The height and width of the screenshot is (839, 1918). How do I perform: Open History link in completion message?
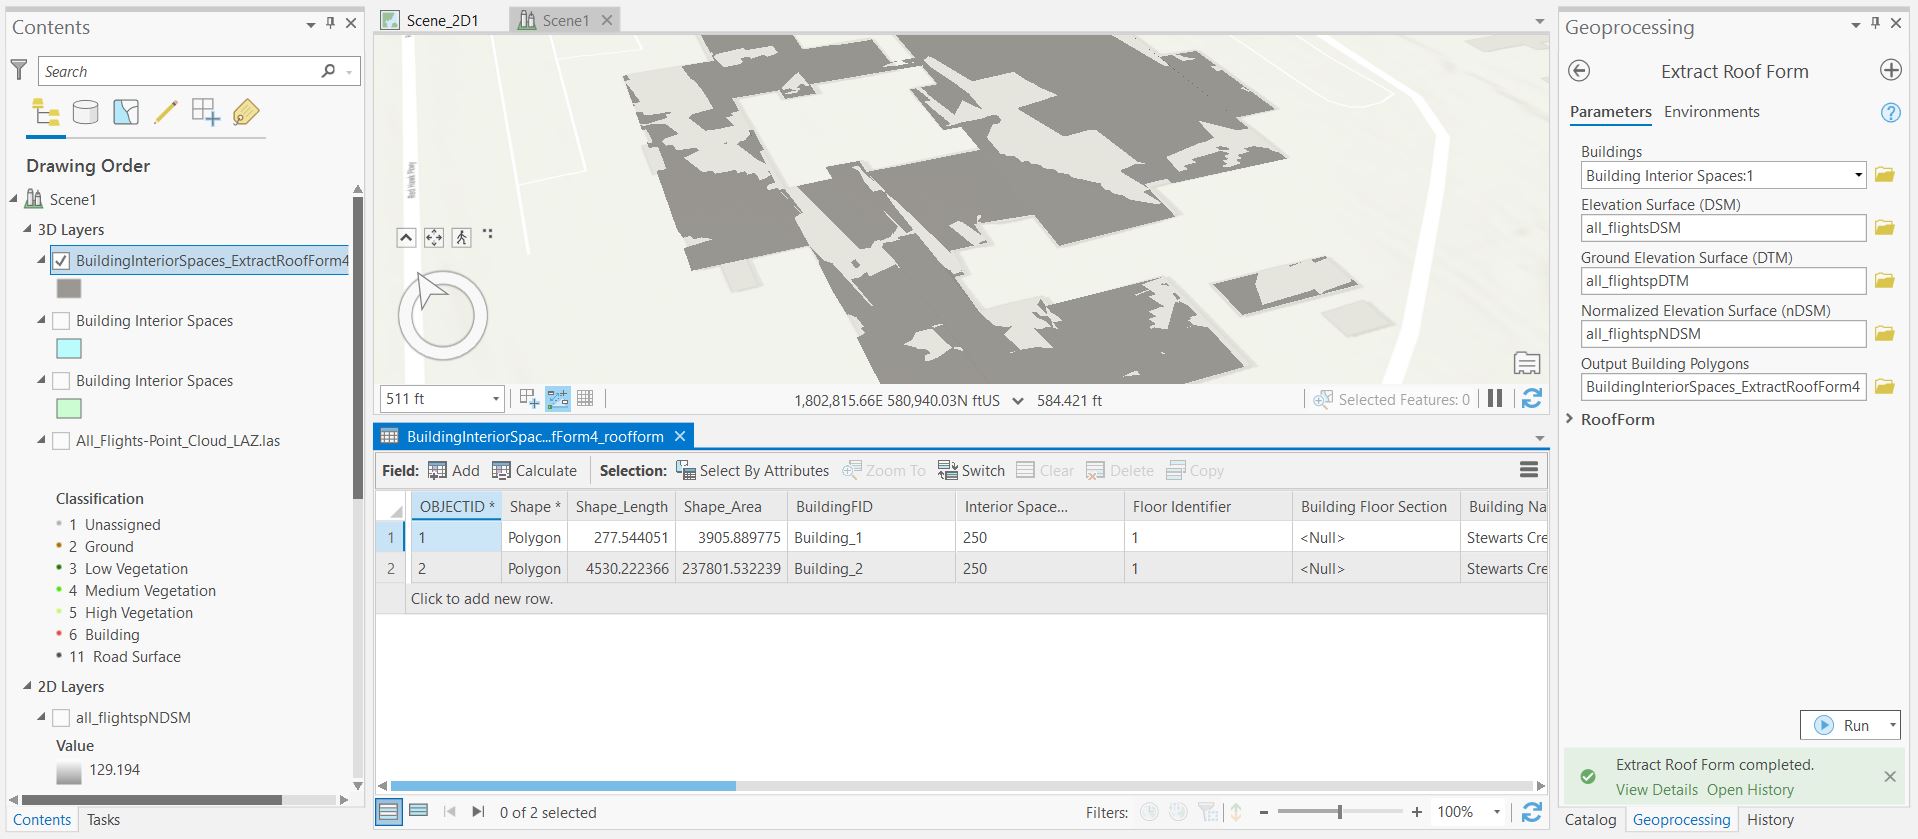click(1750, 789)
